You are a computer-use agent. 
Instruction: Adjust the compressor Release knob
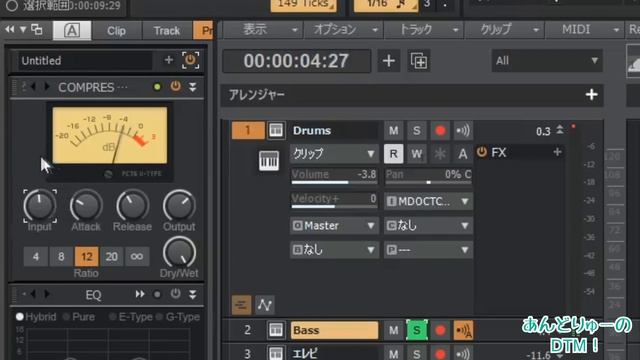coord(132,205)
